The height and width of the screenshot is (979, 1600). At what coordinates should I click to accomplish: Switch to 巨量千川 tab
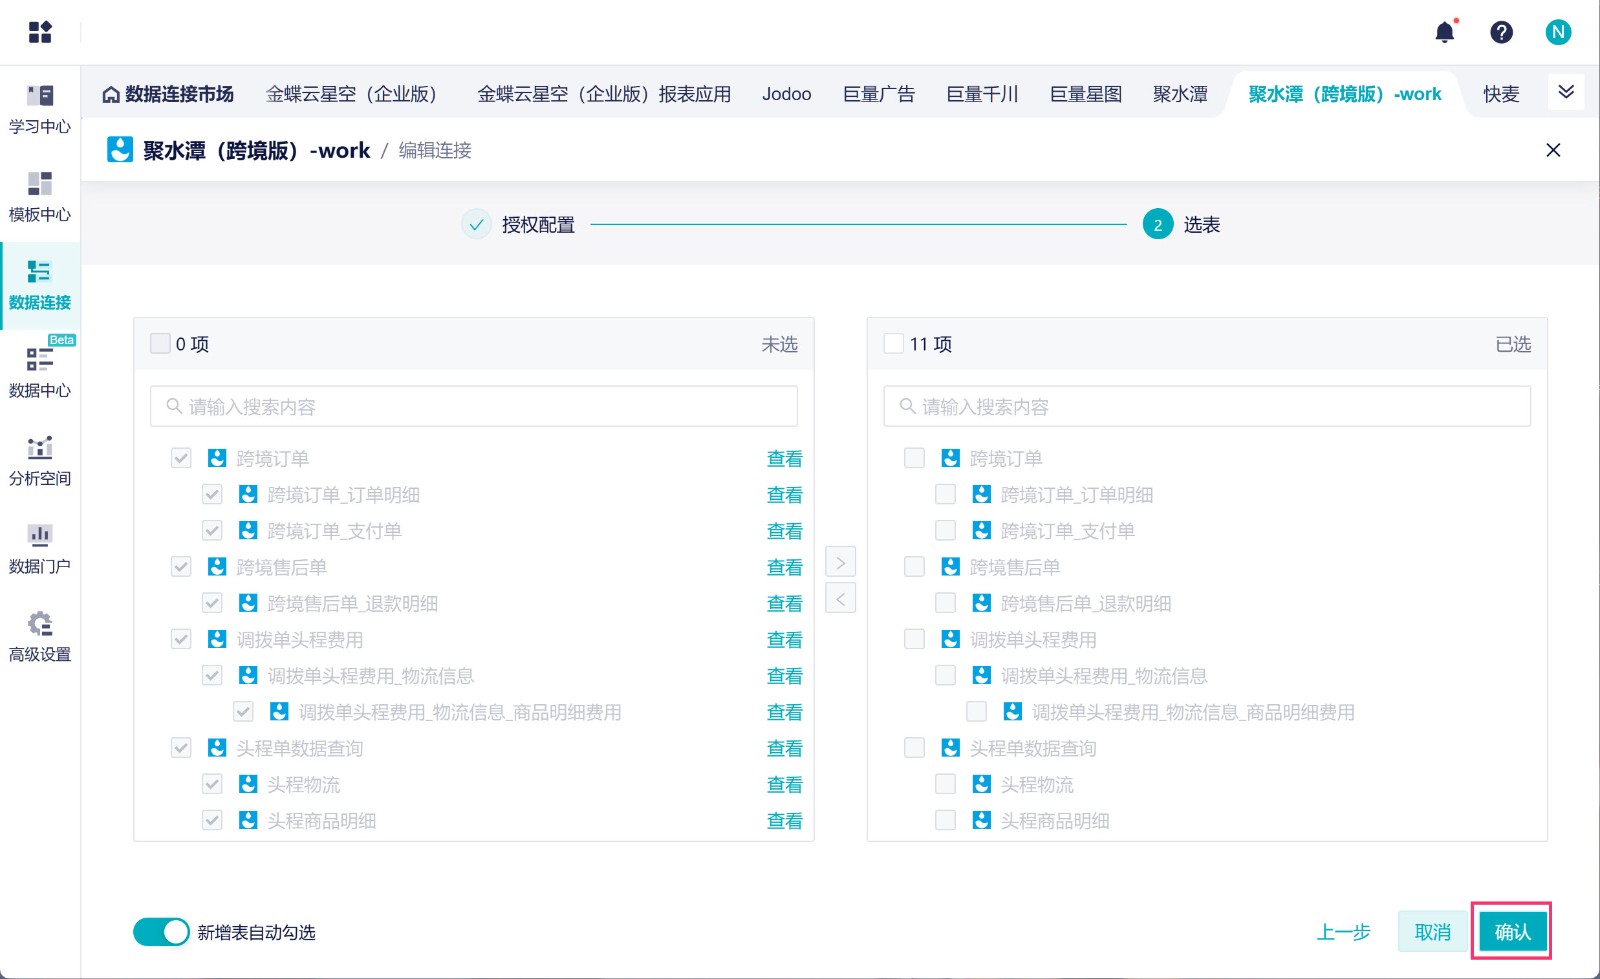click(x=982, y=94)
